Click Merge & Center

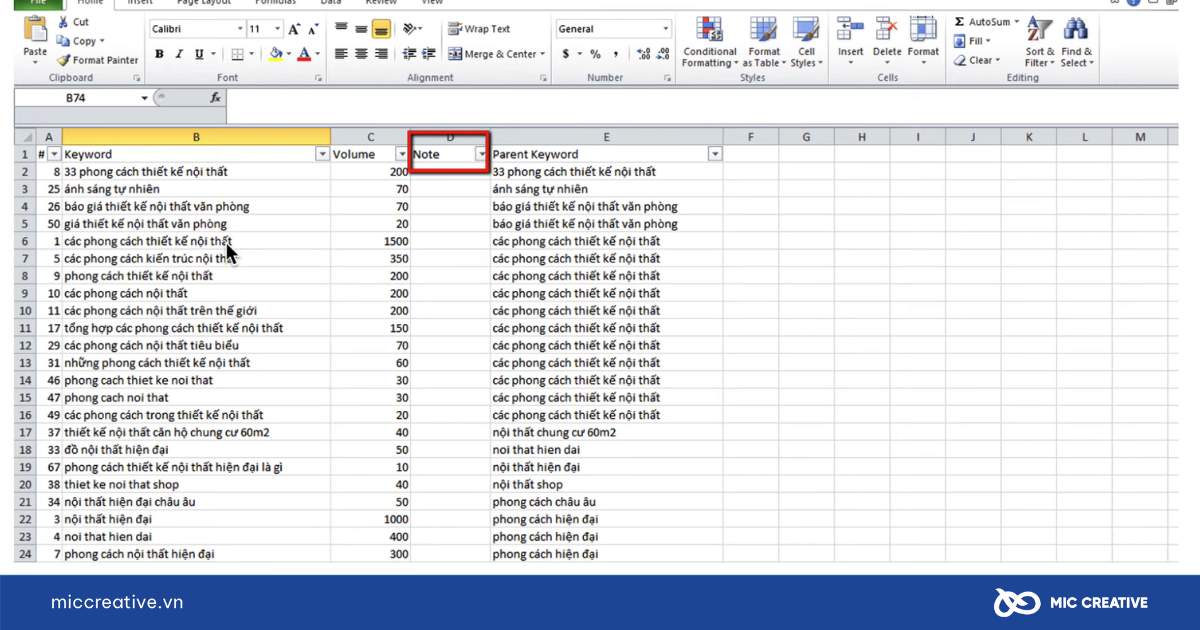(492, 54)
